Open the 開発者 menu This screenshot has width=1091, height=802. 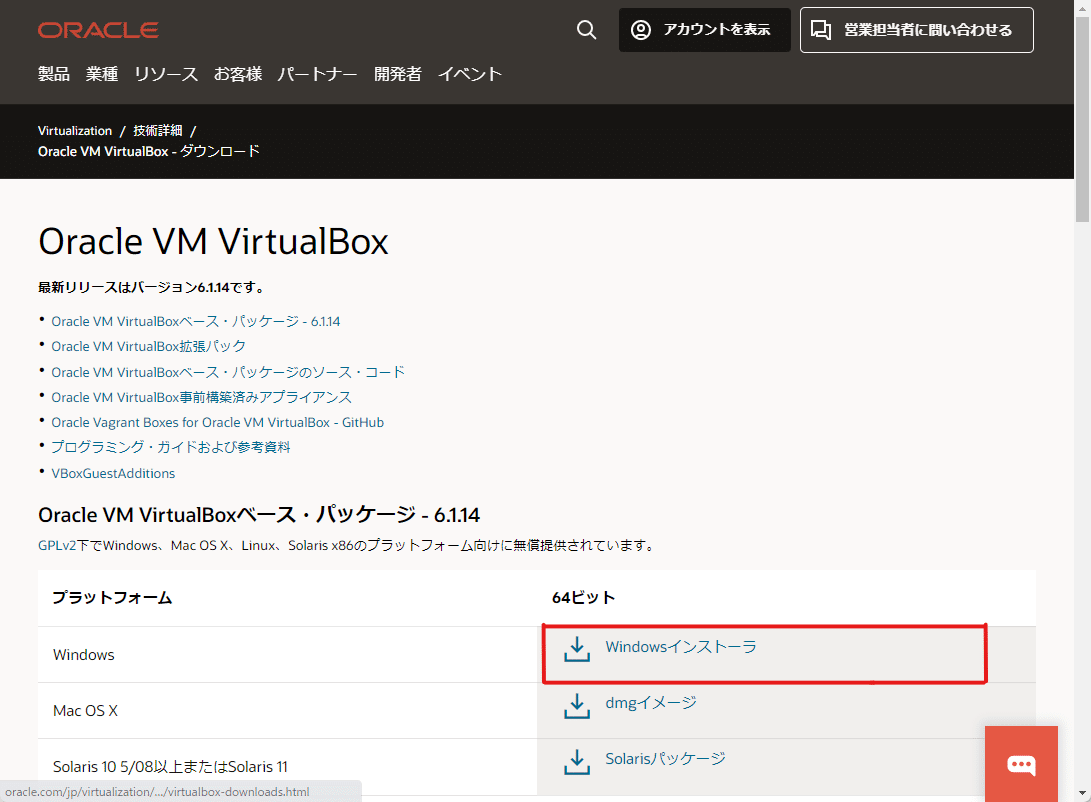point(398,74)
